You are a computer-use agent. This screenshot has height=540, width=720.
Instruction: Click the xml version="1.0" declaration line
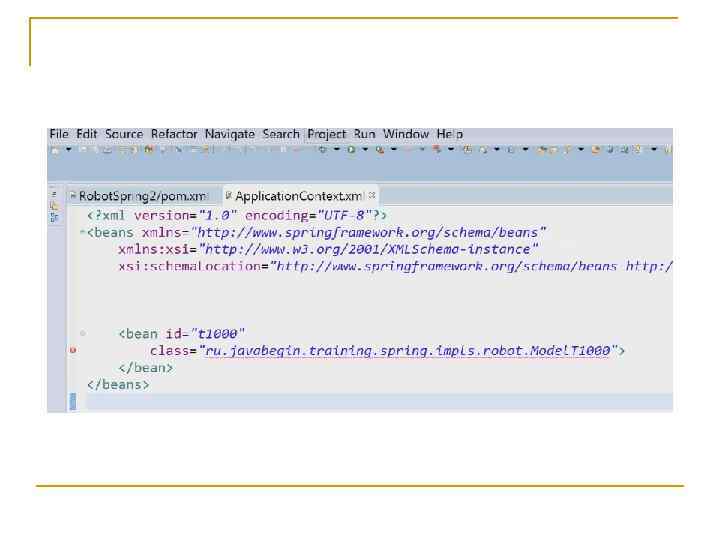(x=236, y=215)
